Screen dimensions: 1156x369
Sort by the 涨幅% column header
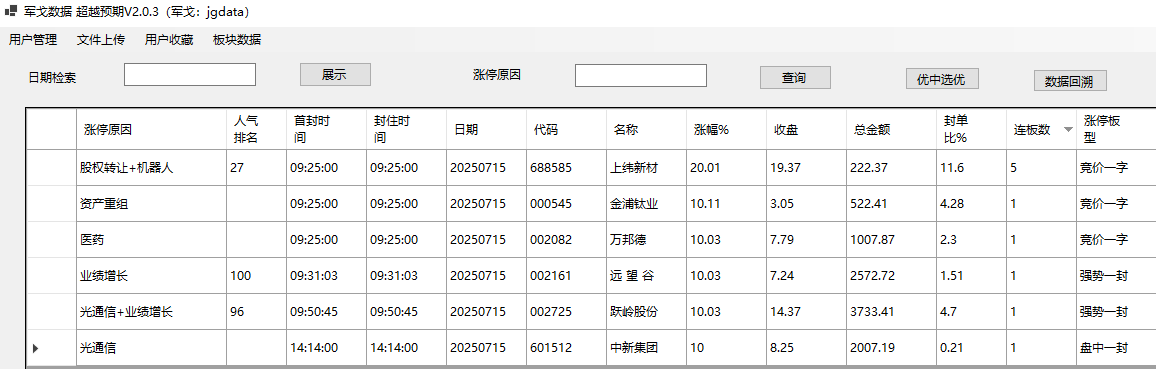[x=725, y=129]
